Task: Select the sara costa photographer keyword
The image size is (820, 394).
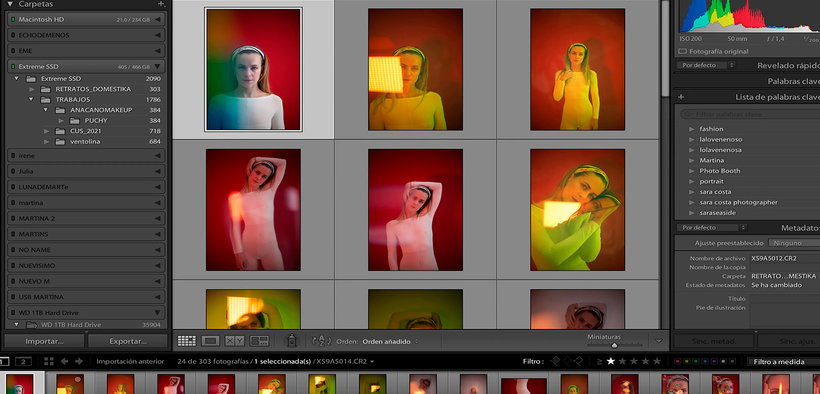Action: (738, 202)
